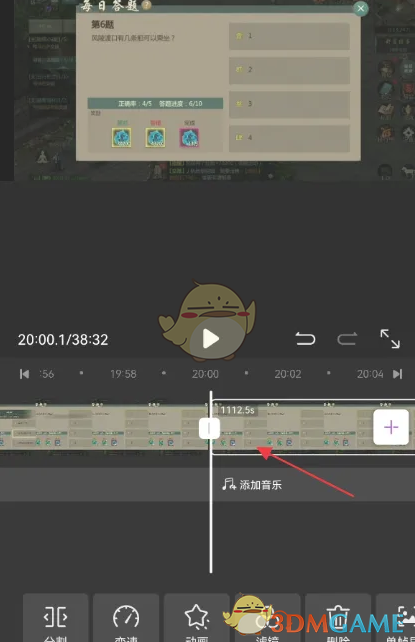Tap 添加音乐 to add music
Screen dimensions: 415x642
tap(252, 485)
